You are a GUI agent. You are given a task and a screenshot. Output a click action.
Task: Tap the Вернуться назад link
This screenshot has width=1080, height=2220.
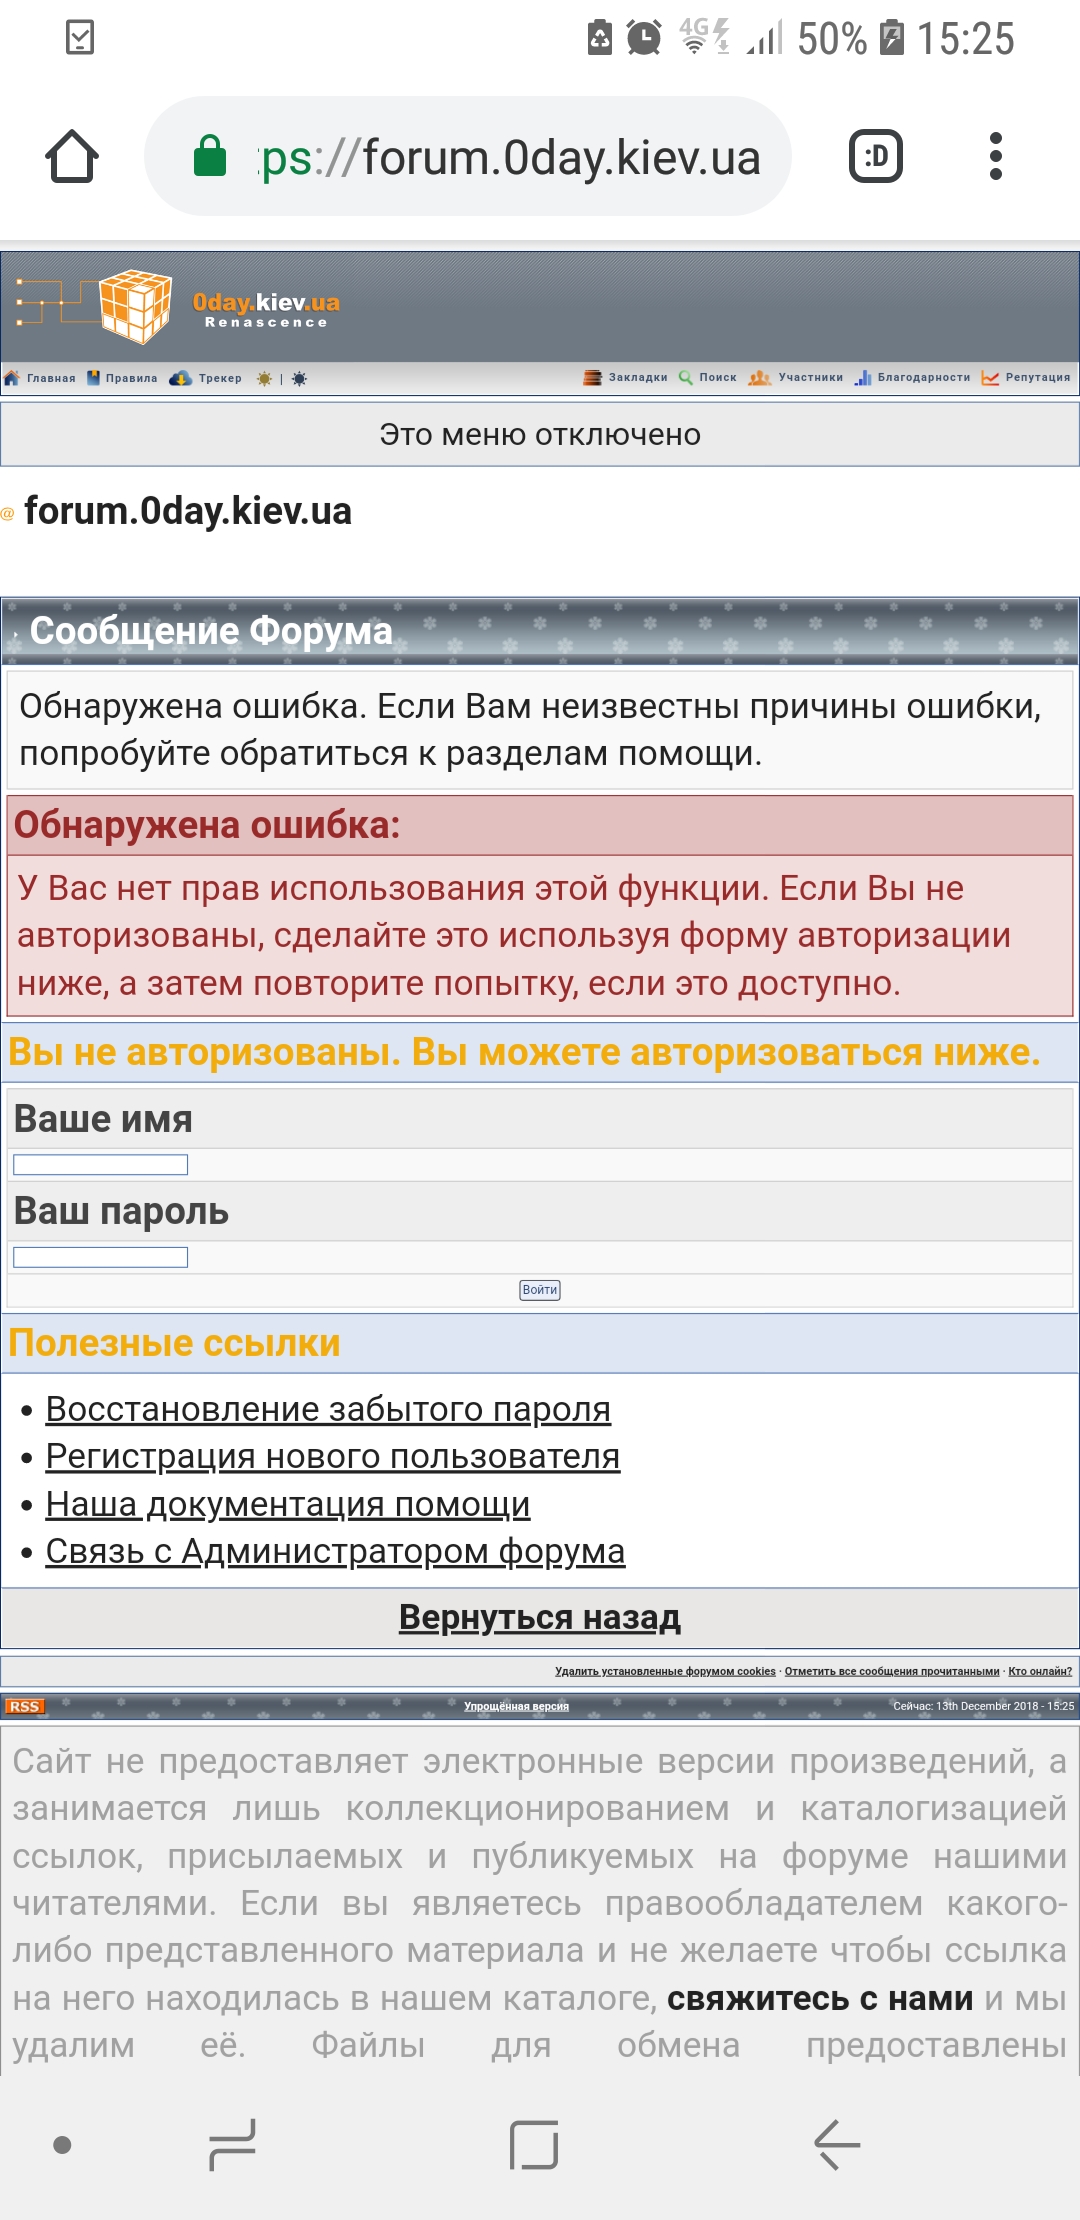540,1617
